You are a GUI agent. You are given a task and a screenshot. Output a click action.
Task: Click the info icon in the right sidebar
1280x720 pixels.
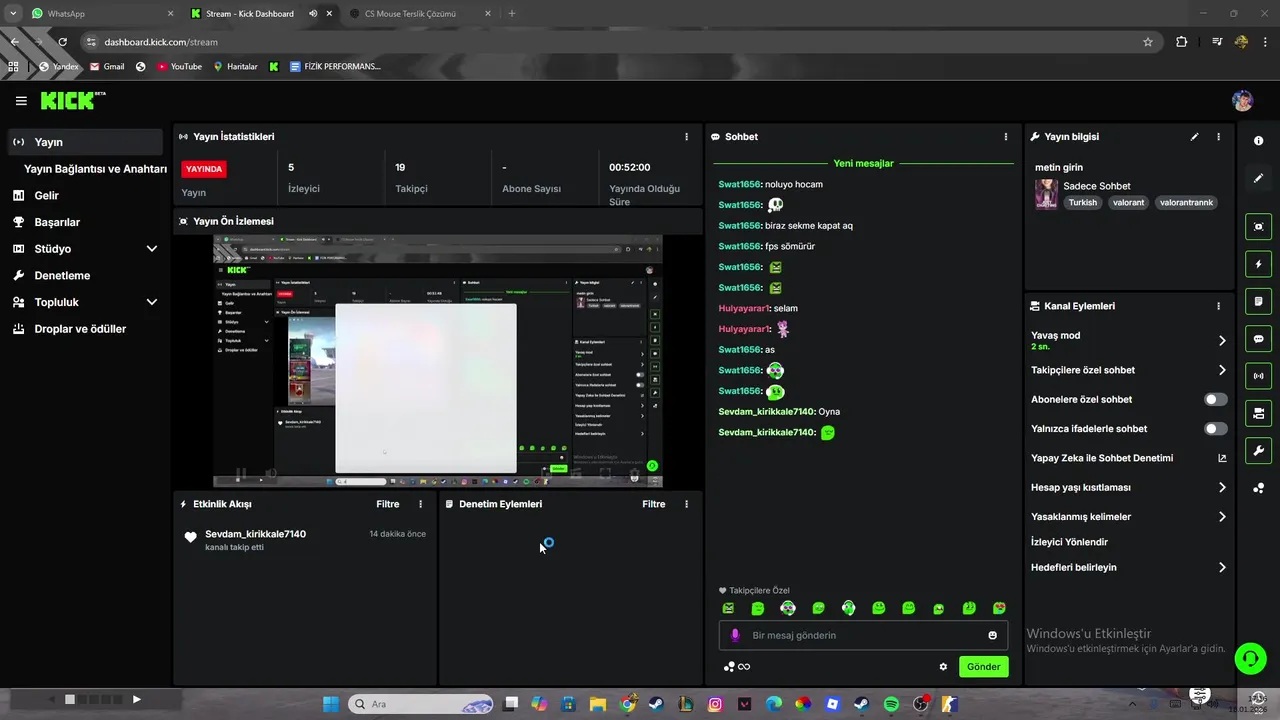[1258, 141]
